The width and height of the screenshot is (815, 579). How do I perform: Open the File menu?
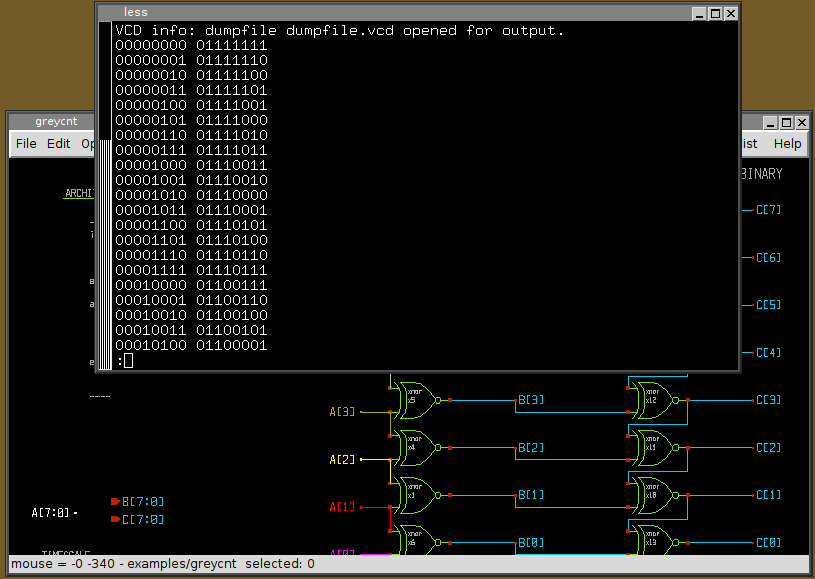click(x=26, y=143)
